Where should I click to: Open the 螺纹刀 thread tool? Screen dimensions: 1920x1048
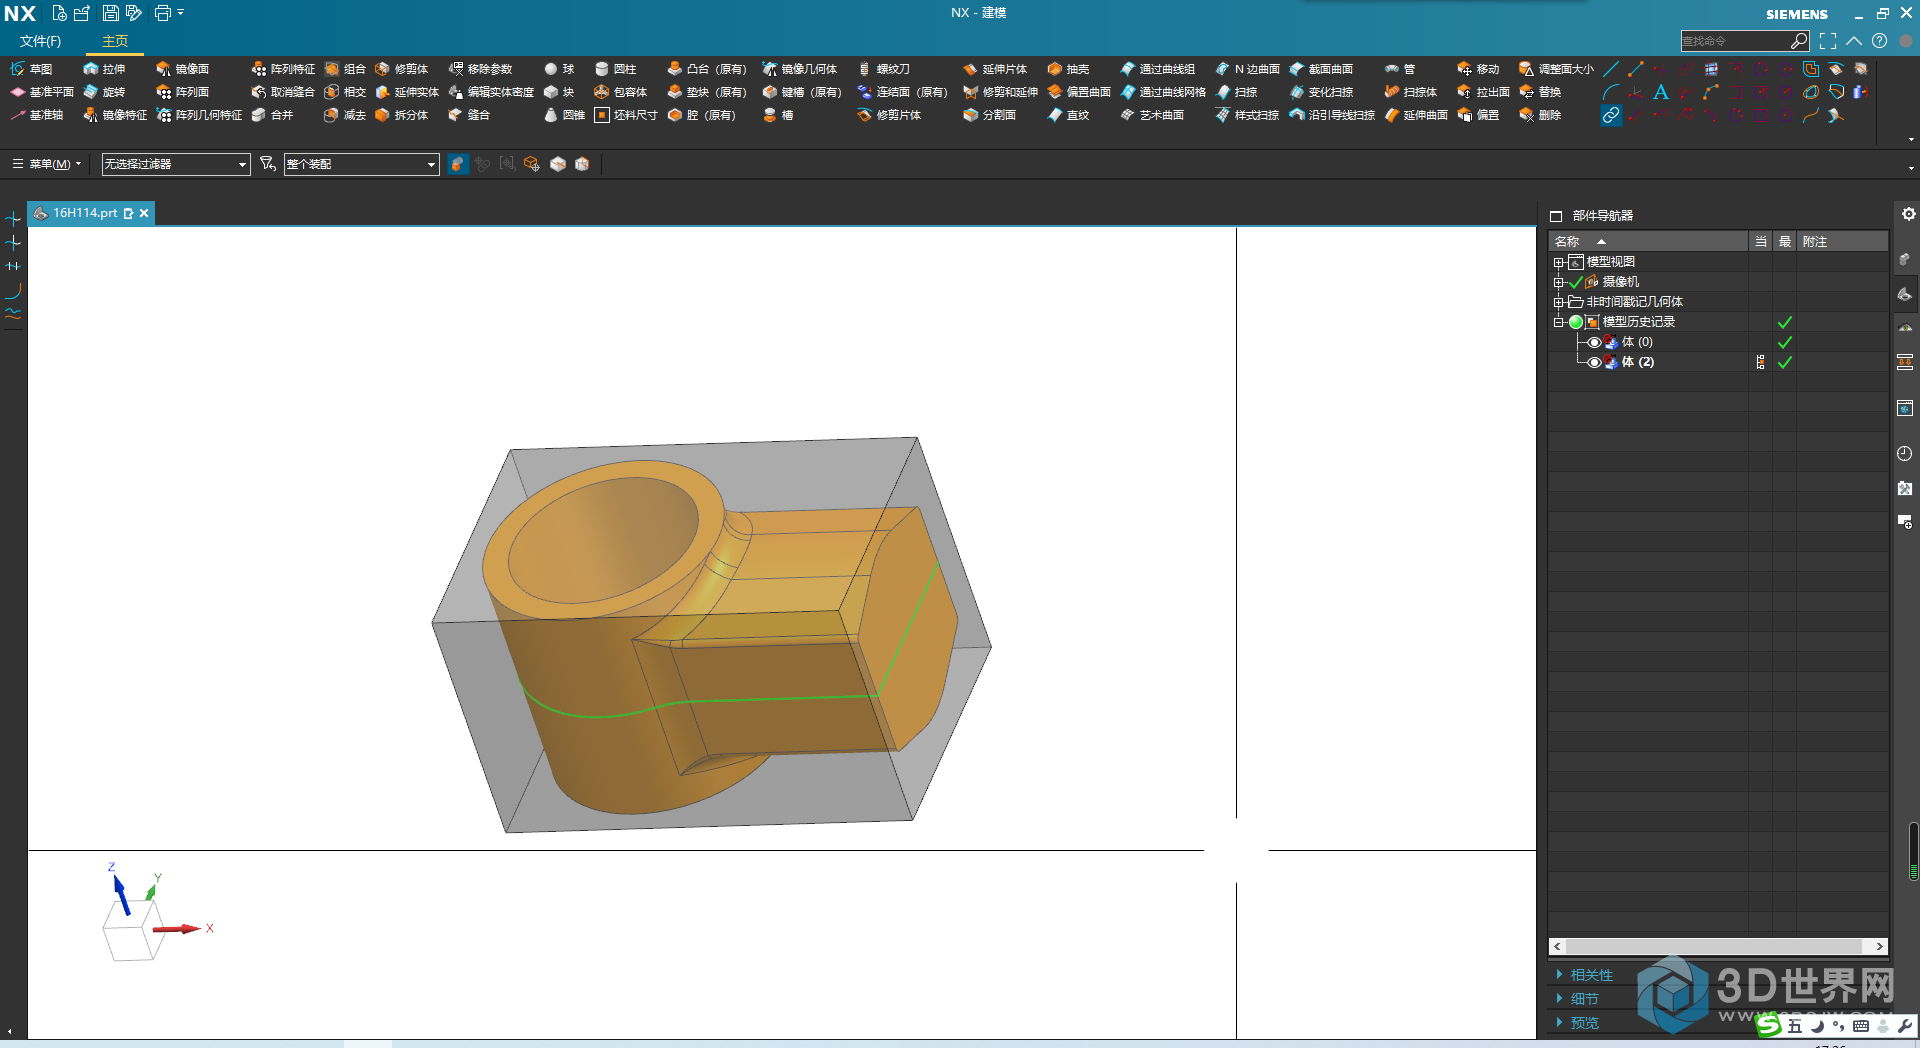coord(883,69)
